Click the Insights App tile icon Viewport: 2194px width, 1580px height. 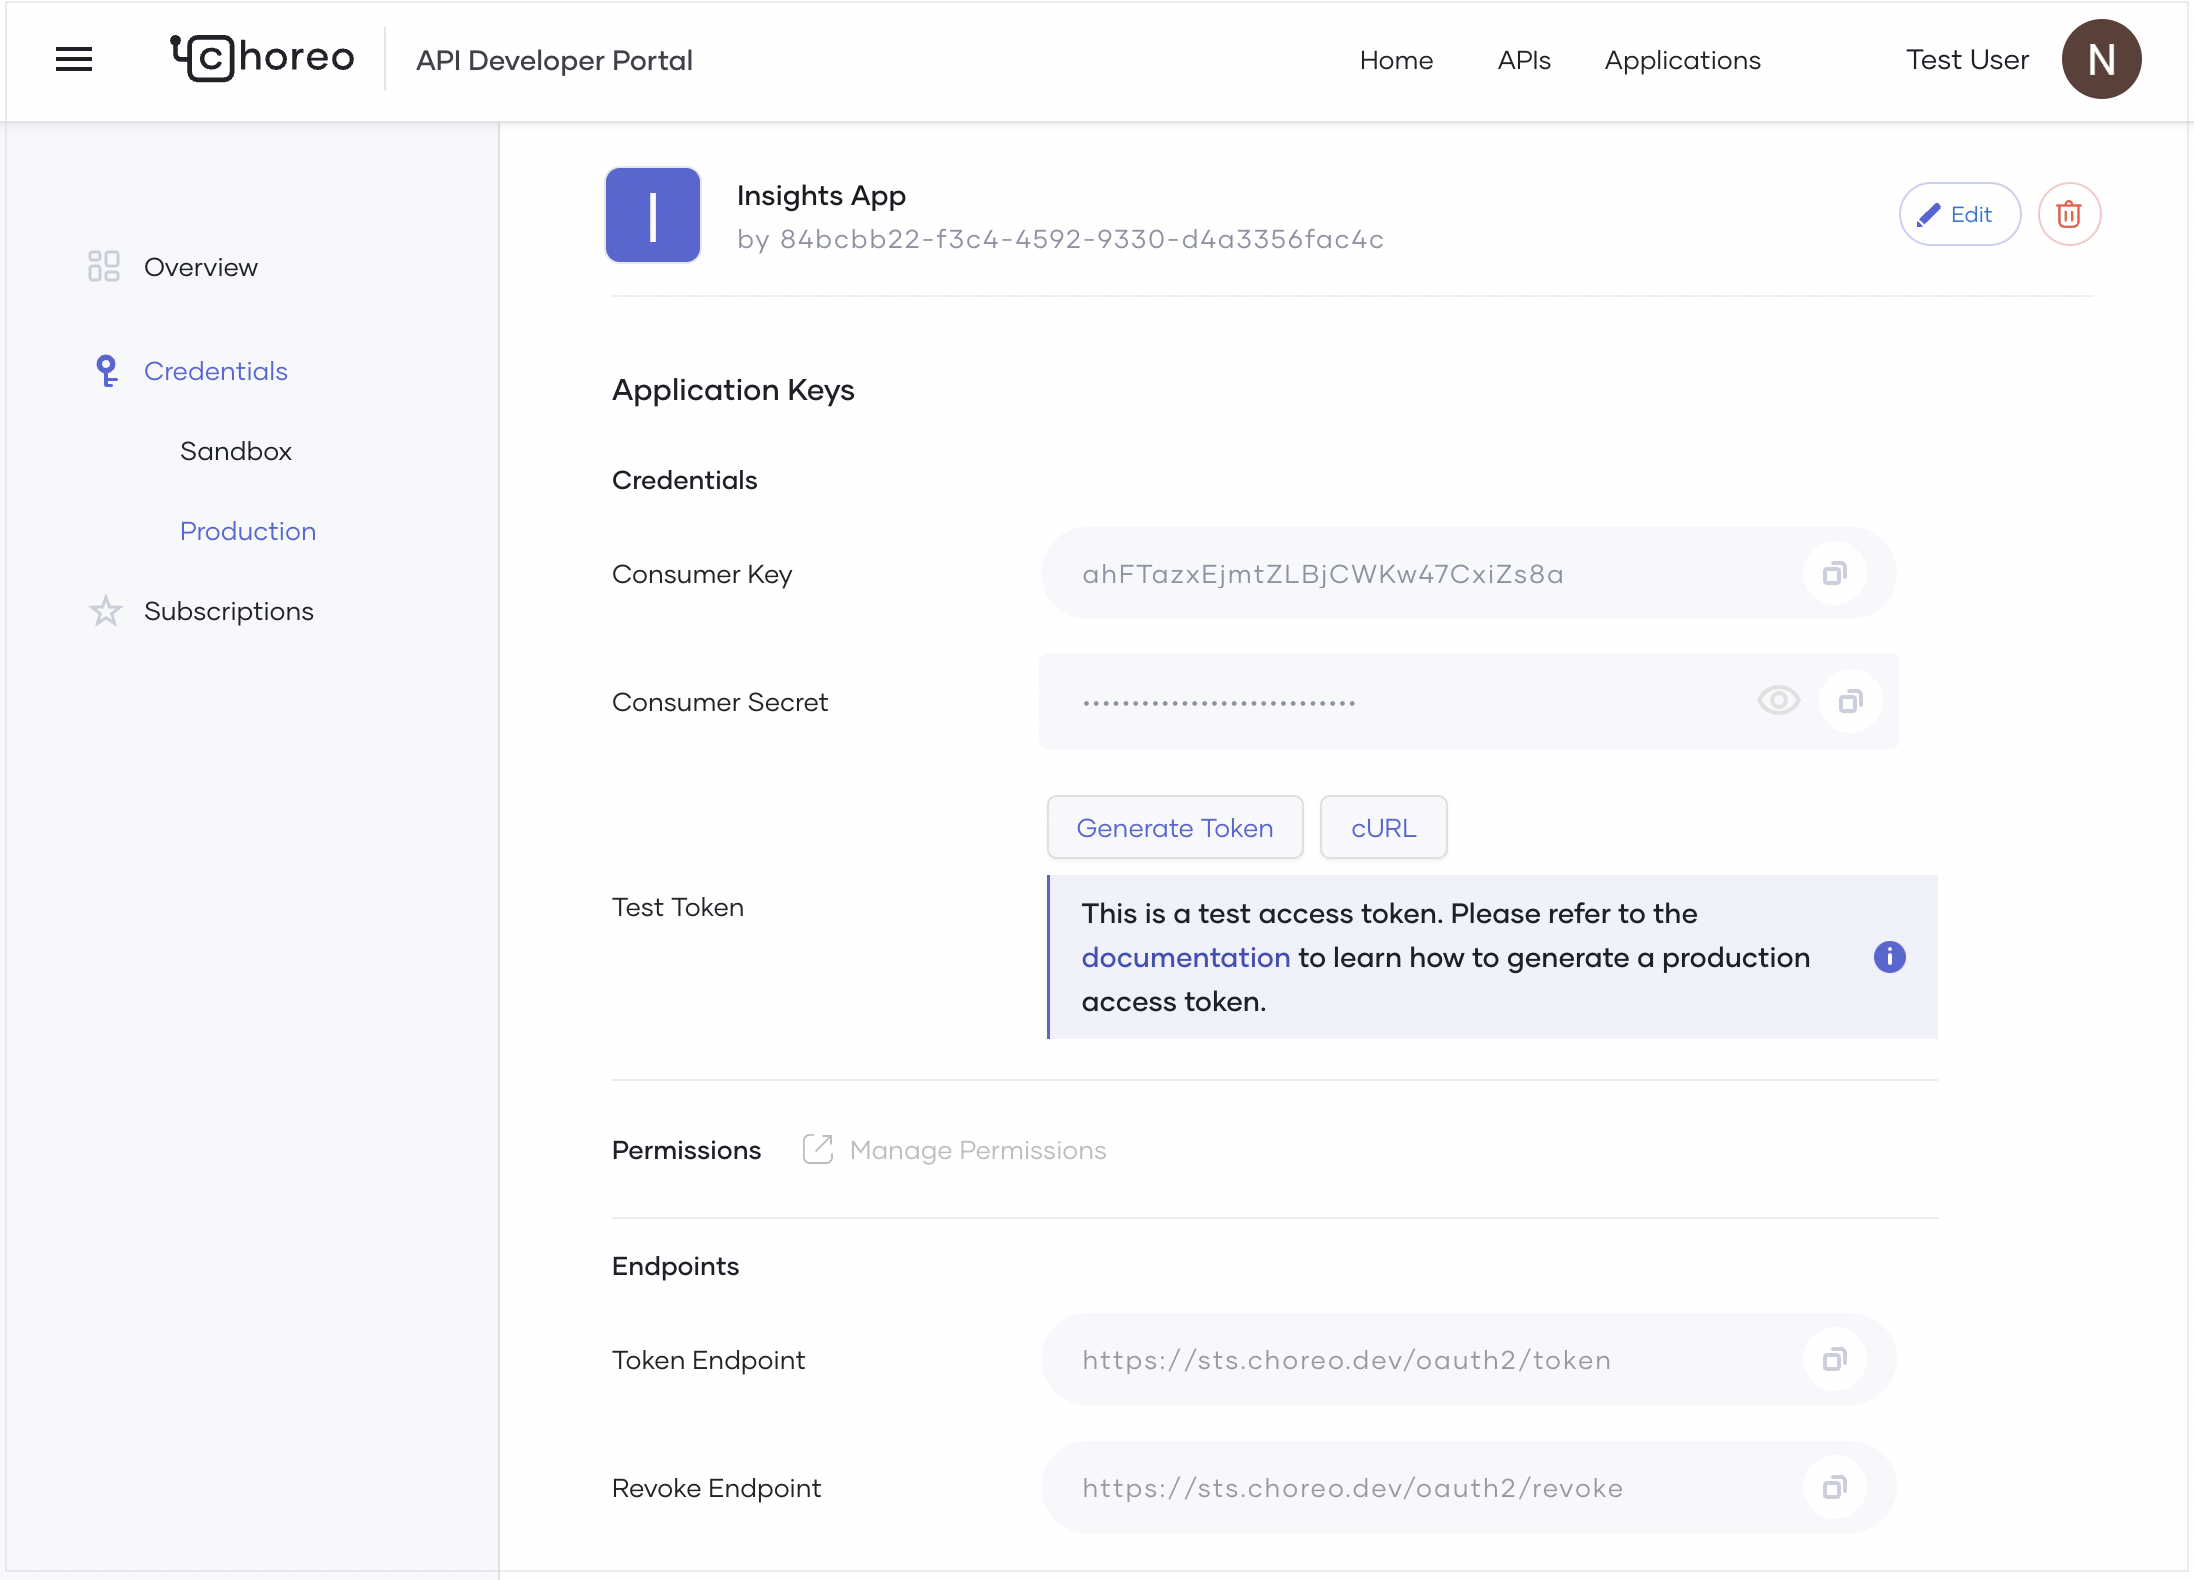pyautogui.click(x=653, y=215)
